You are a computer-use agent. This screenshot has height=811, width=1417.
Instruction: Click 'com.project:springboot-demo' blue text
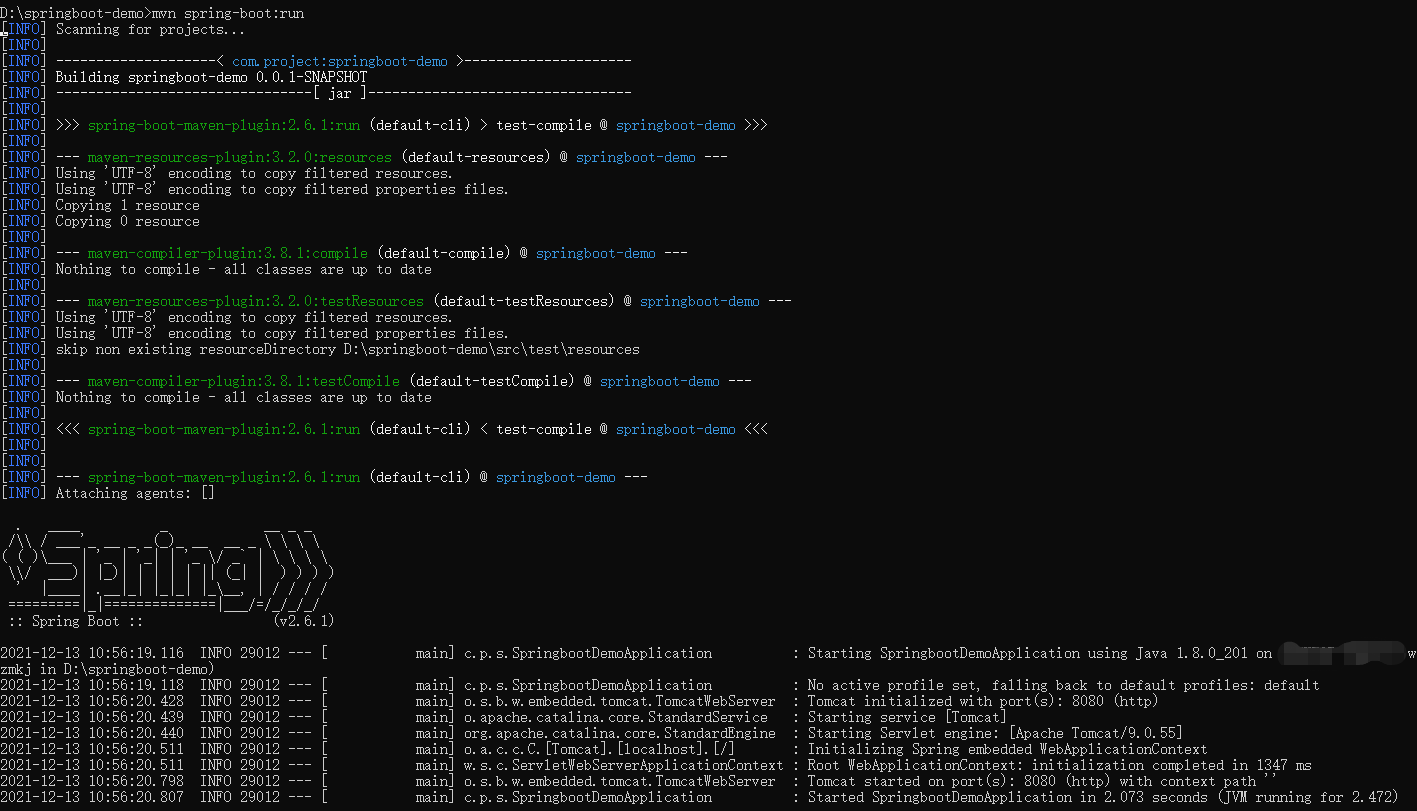coord(340,61)
